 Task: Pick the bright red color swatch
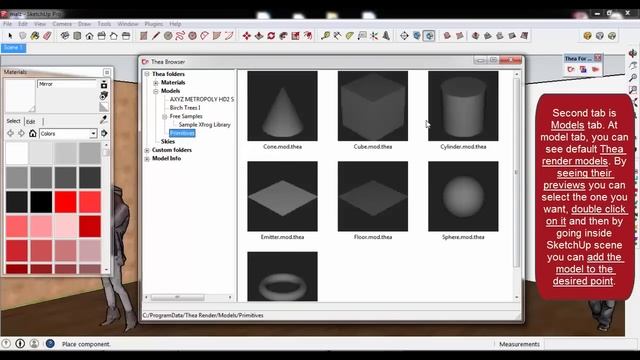click(x=66, y=202)
